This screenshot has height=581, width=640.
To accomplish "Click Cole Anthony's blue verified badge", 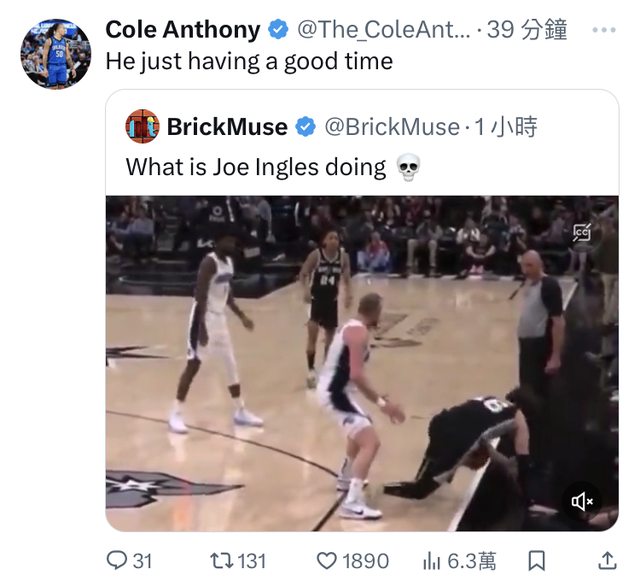I will pos(279,30).
